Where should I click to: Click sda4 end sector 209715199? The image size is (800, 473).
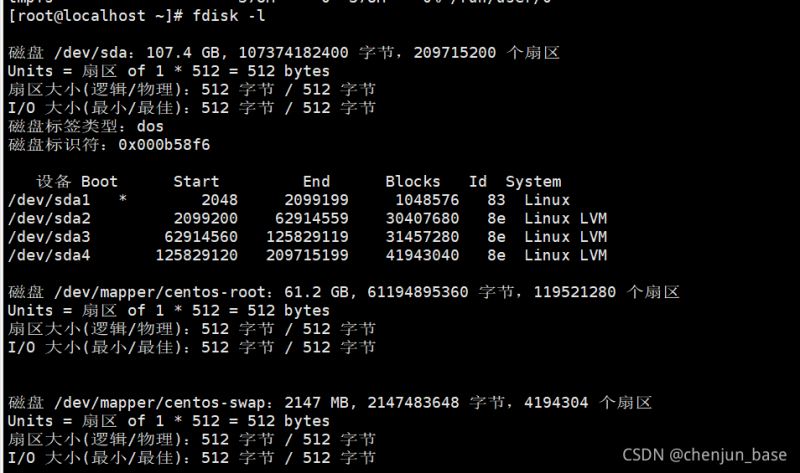tap(307, 255)
